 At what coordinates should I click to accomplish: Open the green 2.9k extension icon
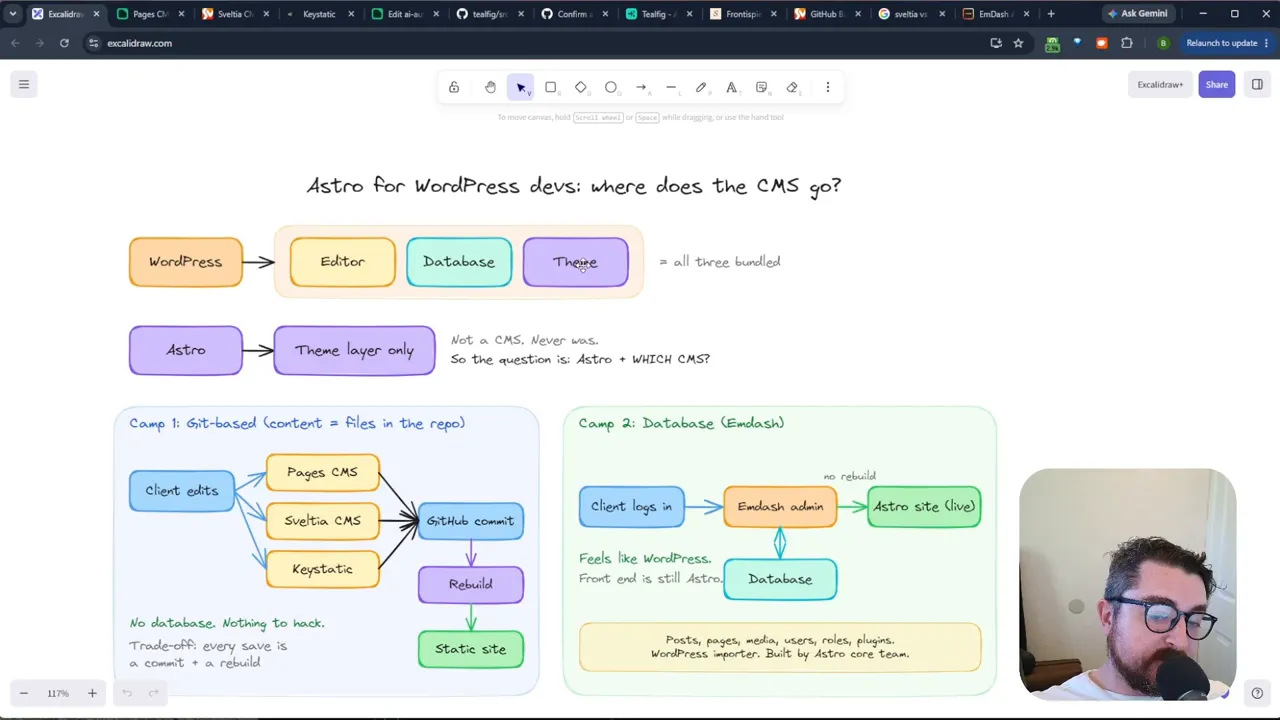tap(1052, 43)
